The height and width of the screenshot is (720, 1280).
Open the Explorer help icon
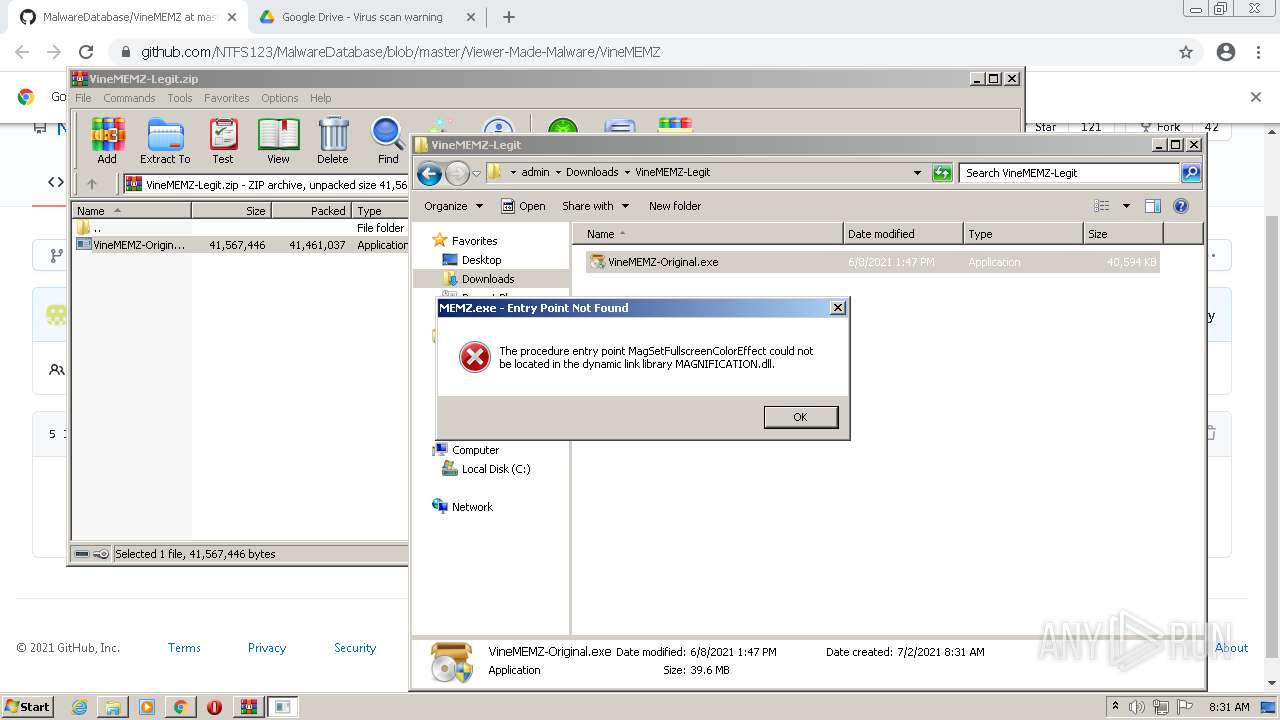pyautogui.click(x=1181, y=206)
